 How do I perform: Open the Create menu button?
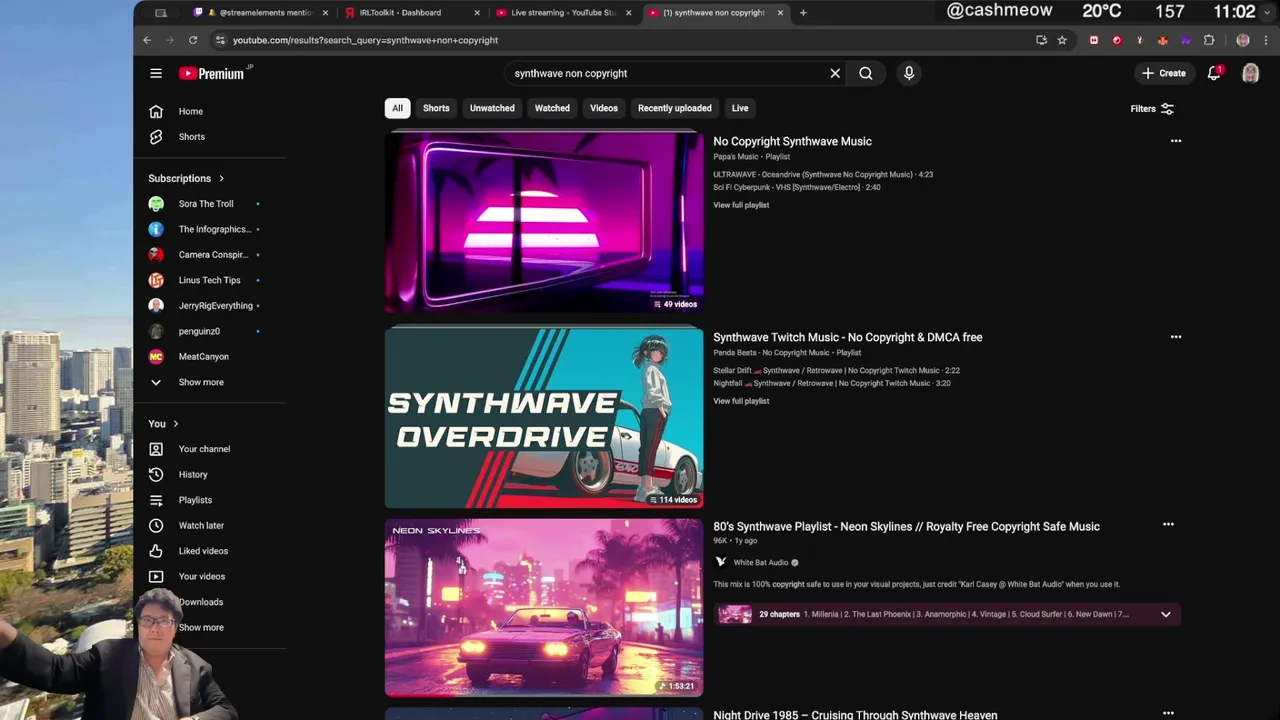coord(1164,73)
